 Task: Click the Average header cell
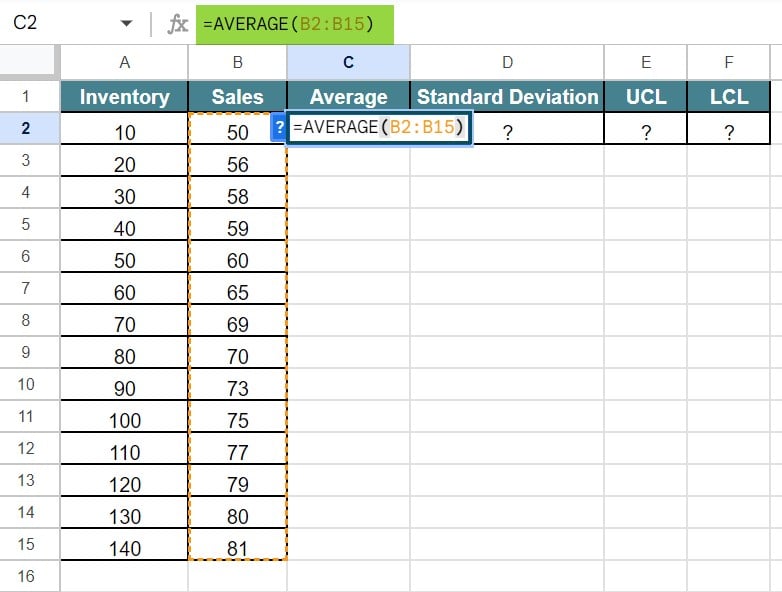[x=349, y=97]
